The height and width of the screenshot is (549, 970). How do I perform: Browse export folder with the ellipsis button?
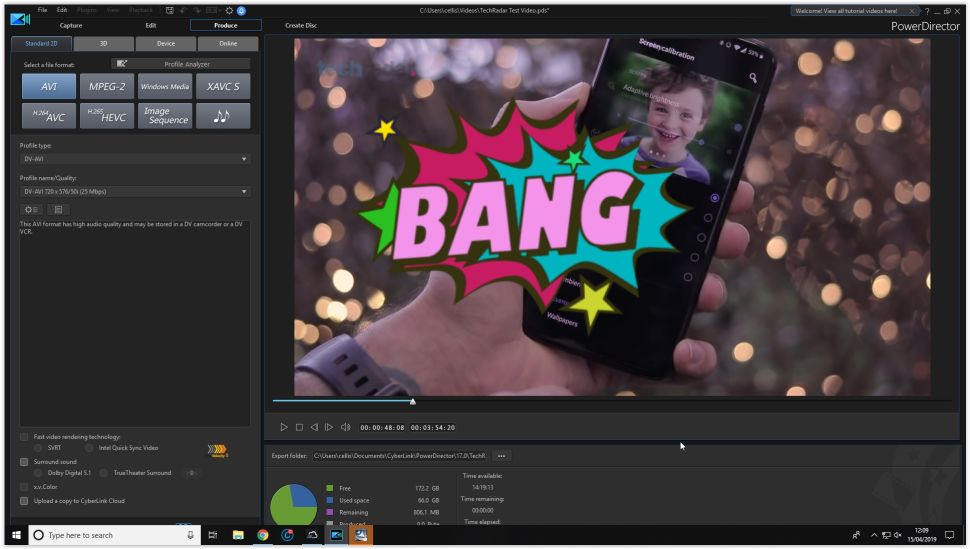pos(501,456)
